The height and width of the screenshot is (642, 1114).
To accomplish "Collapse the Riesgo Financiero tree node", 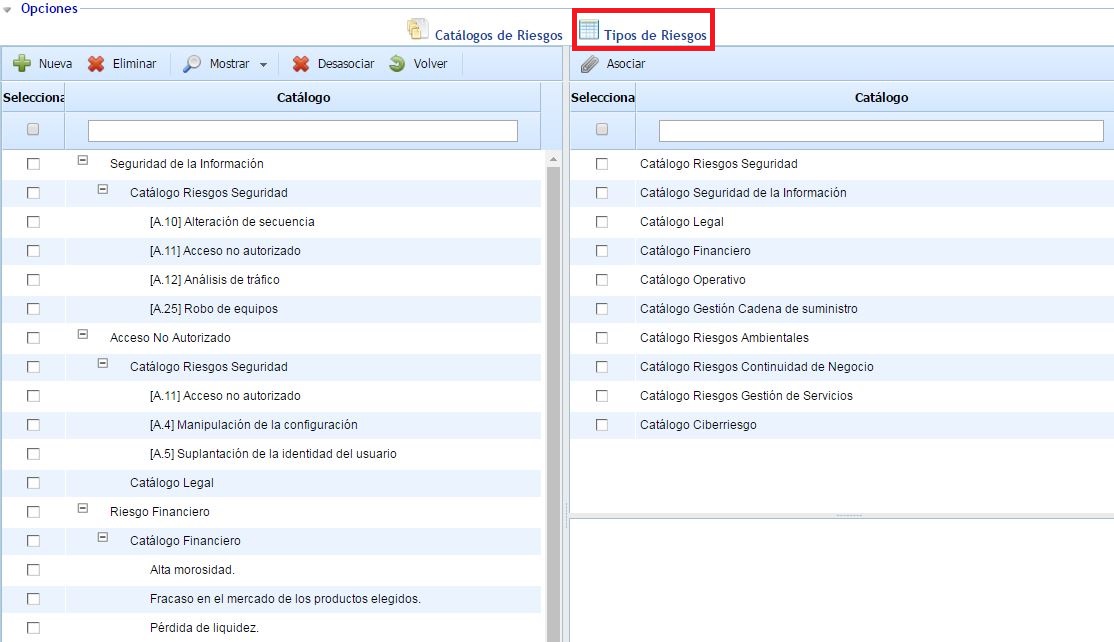I will pyautogui.click(x=83, y=508).
